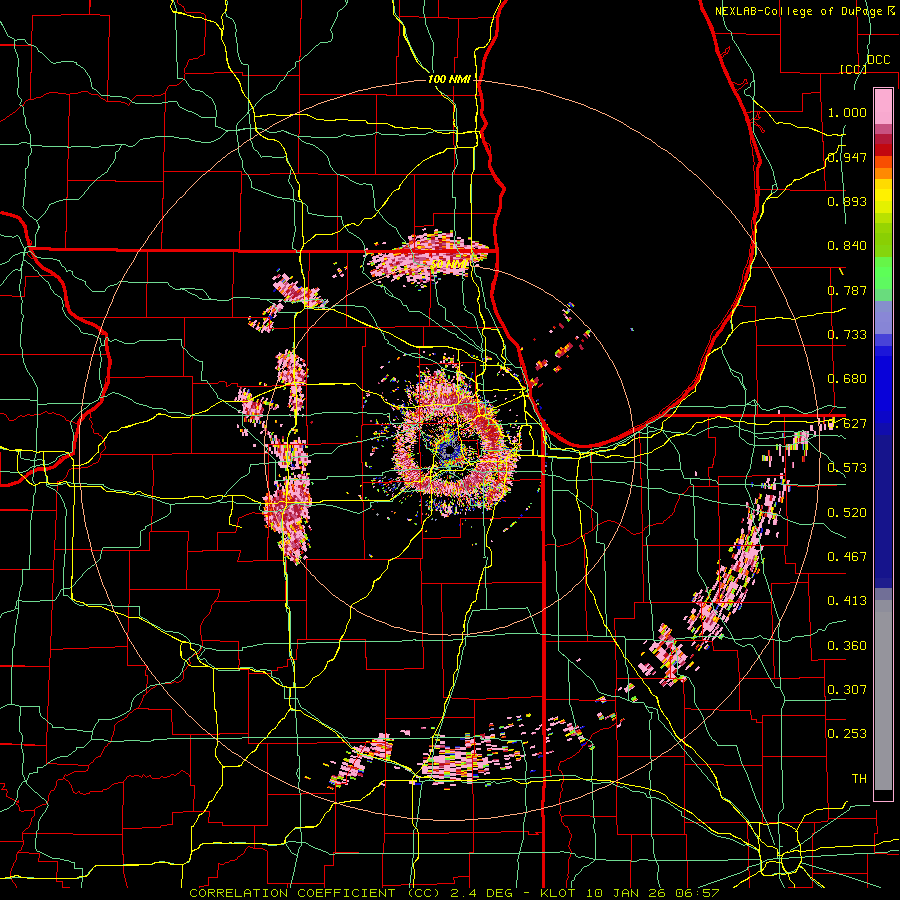
Task: Click the 0.947 scale value
Action: tap(847, 157)
